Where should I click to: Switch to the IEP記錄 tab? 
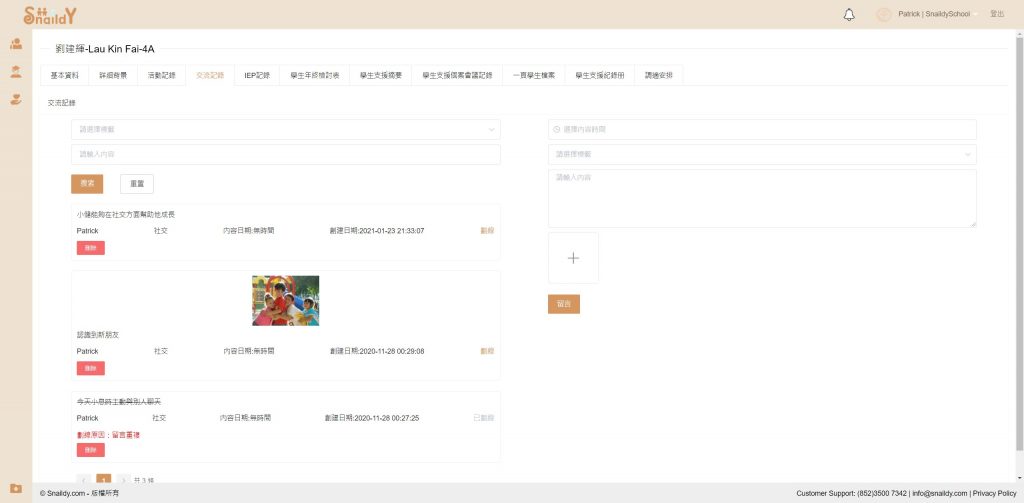tap(257, 75)
